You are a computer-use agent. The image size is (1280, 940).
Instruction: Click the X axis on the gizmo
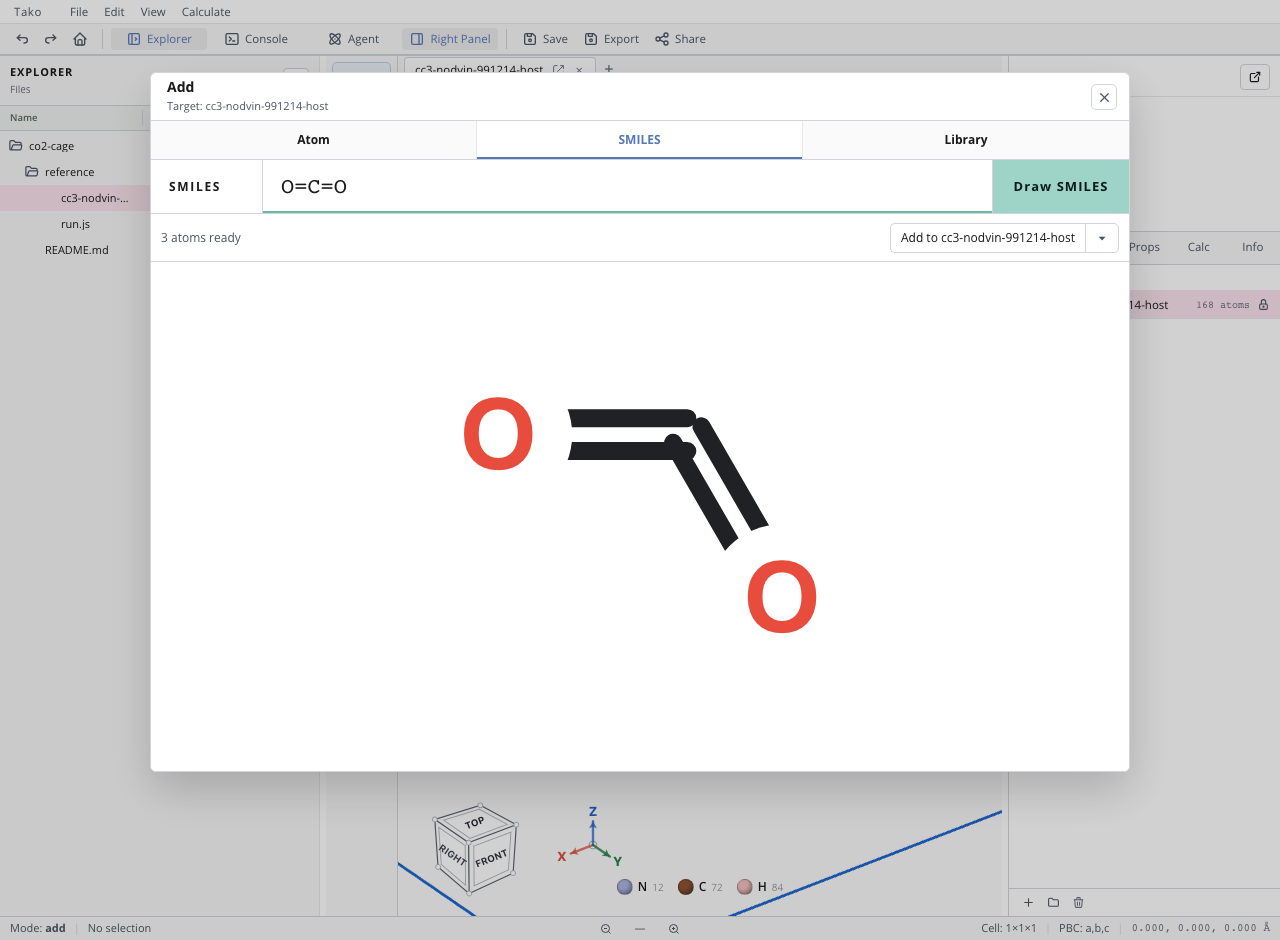click(x=562, y=856)
